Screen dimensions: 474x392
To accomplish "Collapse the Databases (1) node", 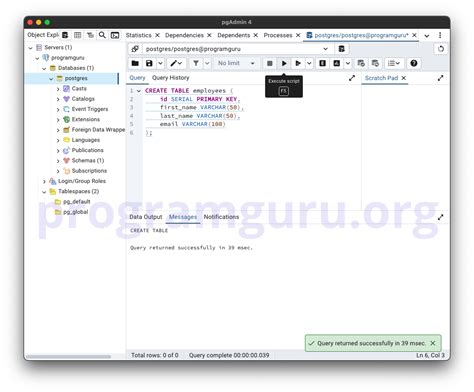I will click(x=44, y=68).
